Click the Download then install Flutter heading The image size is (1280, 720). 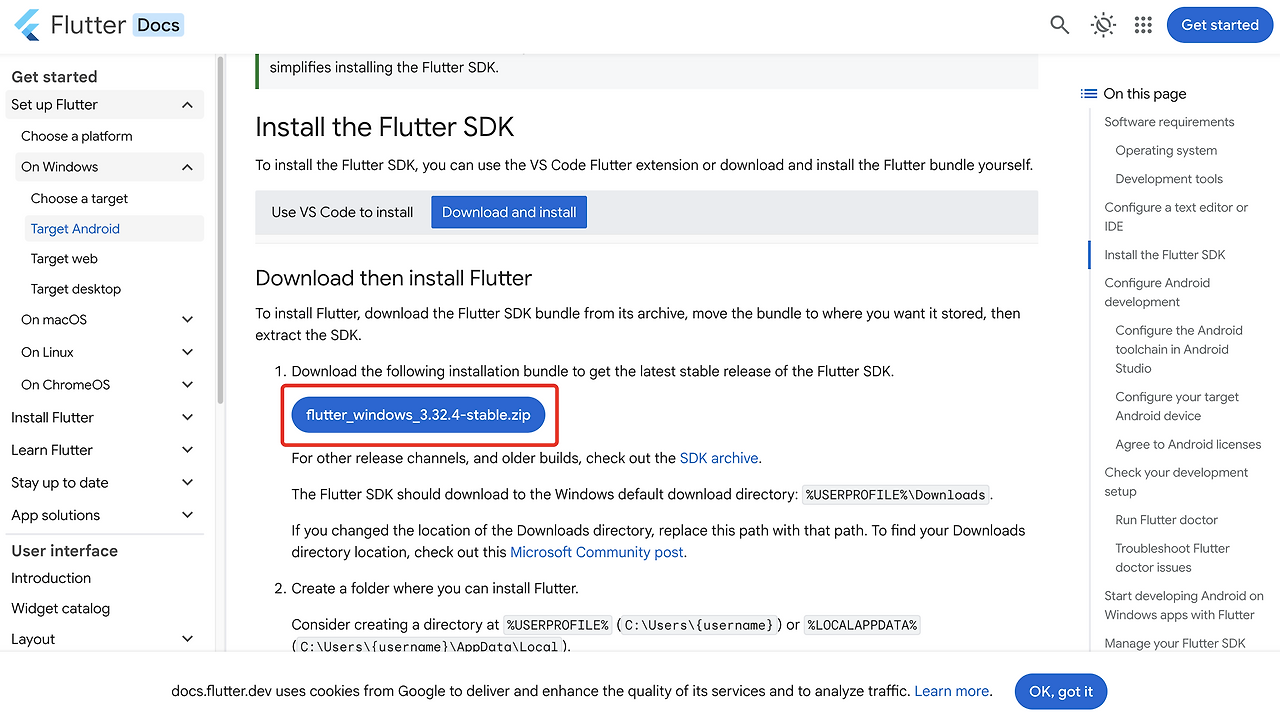(x=393, y=278)
